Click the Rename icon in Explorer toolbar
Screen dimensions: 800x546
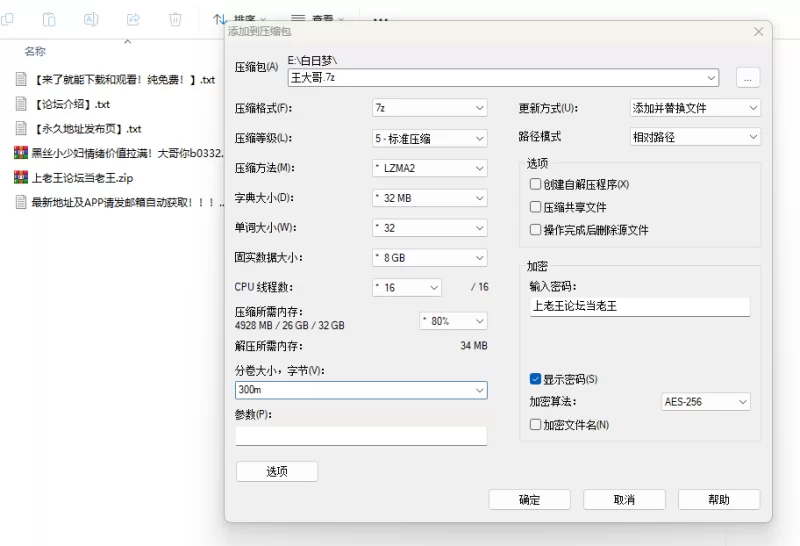pyautogui.click(x=91, y=19)
